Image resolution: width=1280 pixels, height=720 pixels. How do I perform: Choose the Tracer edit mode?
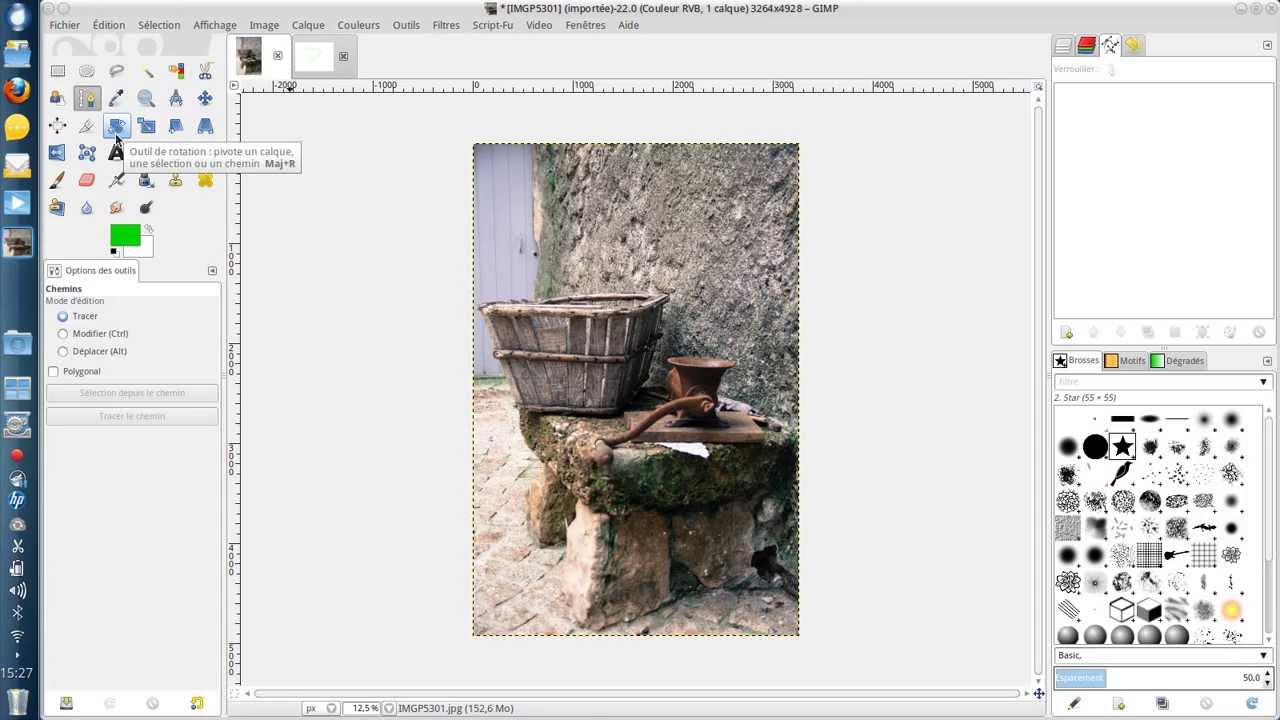63,316
